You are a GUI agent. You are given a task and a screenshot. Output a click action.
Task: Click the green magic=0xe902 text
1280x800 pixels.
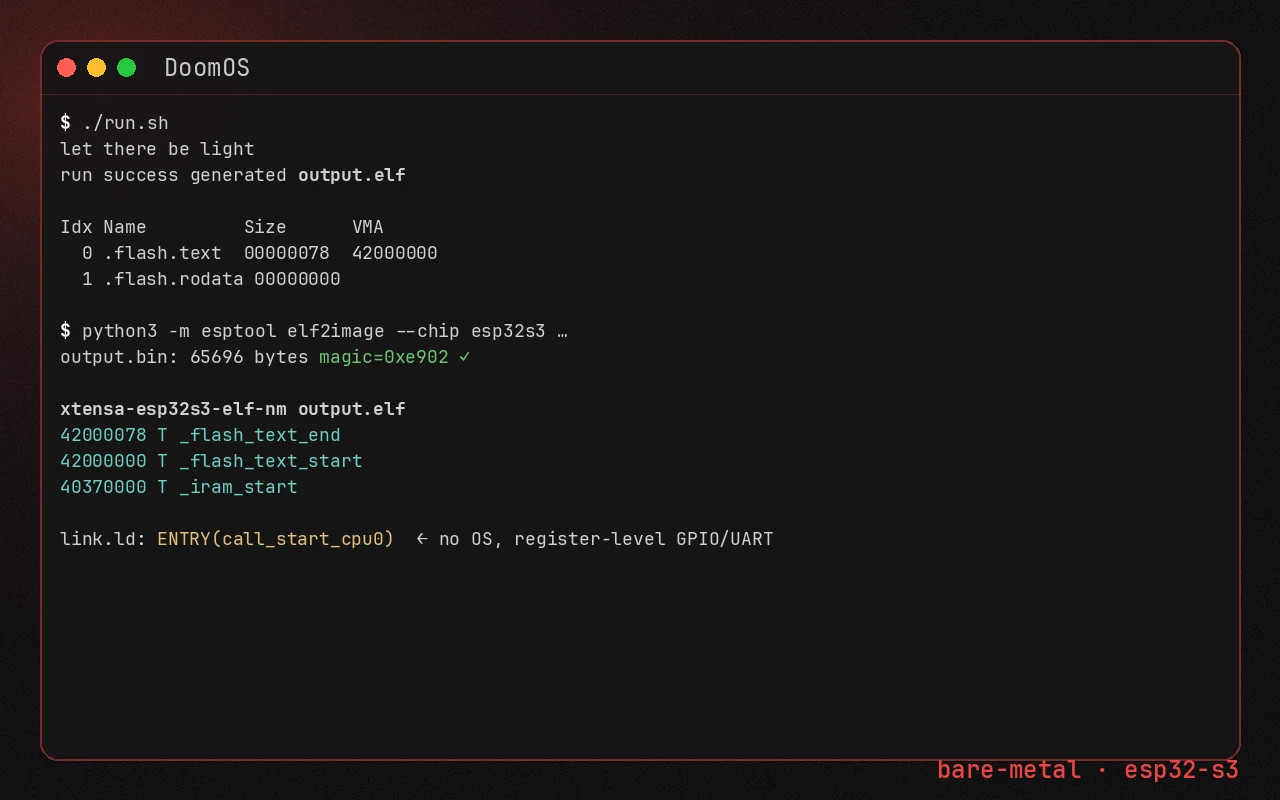coord(384,357)
